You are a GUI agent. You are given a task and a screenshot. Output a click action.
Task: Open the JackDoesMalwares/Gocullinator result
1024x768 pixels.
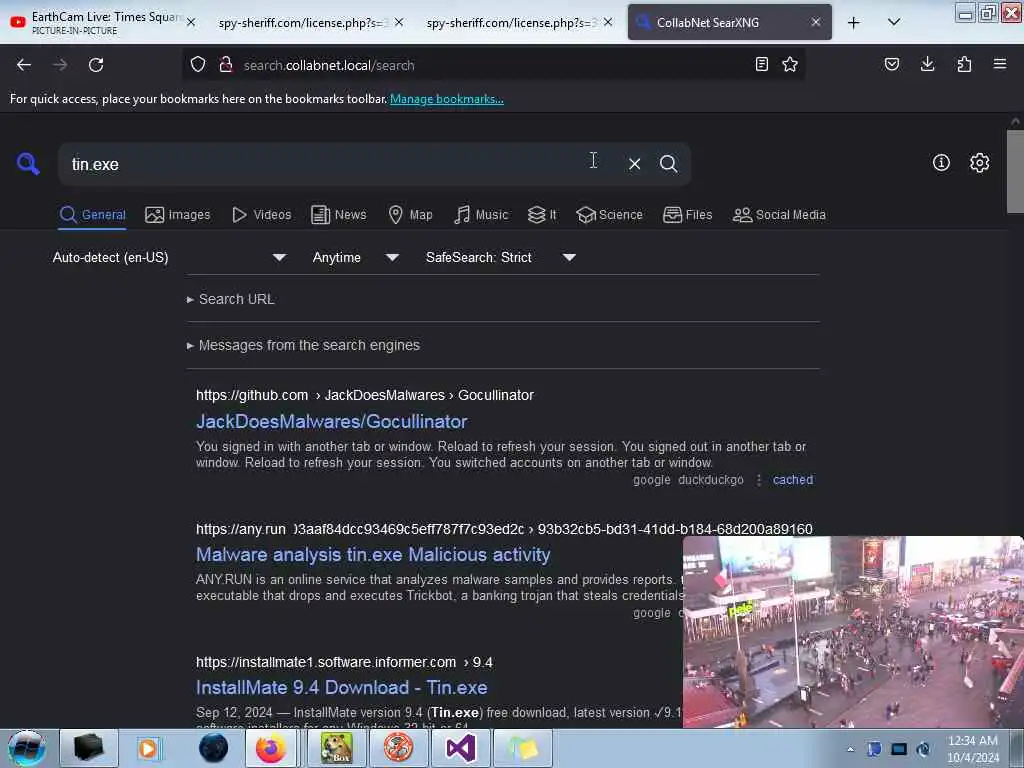(332, 421)
